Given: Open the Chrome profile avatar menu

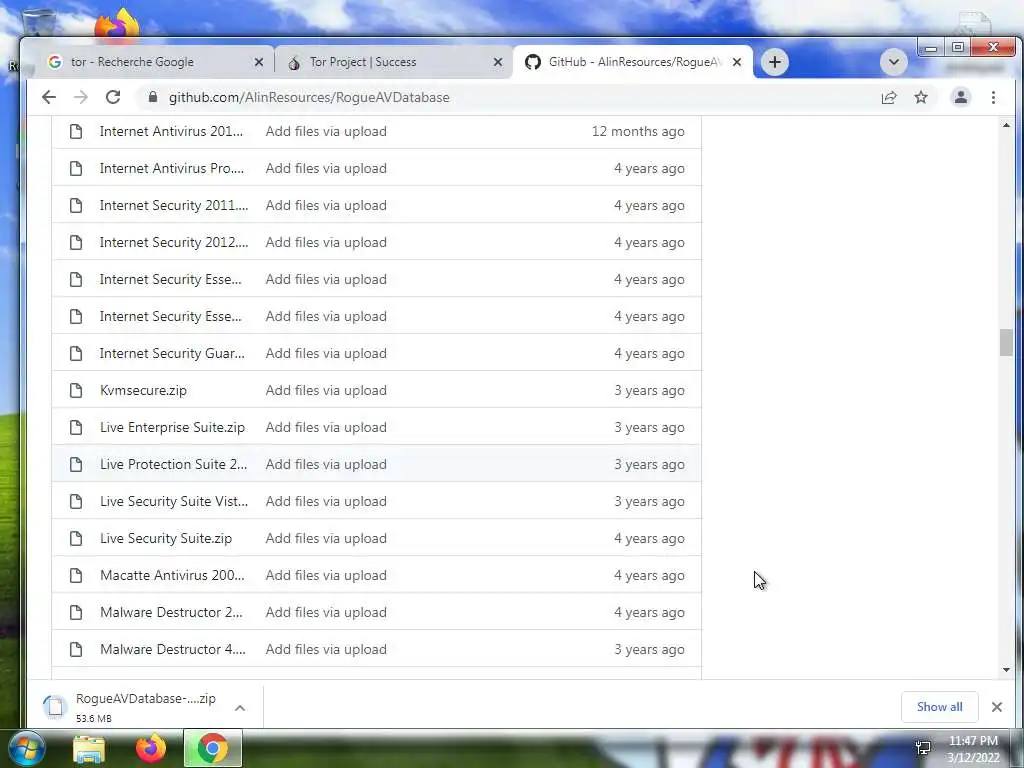Looking at the screenshot, I should [961, 97].
